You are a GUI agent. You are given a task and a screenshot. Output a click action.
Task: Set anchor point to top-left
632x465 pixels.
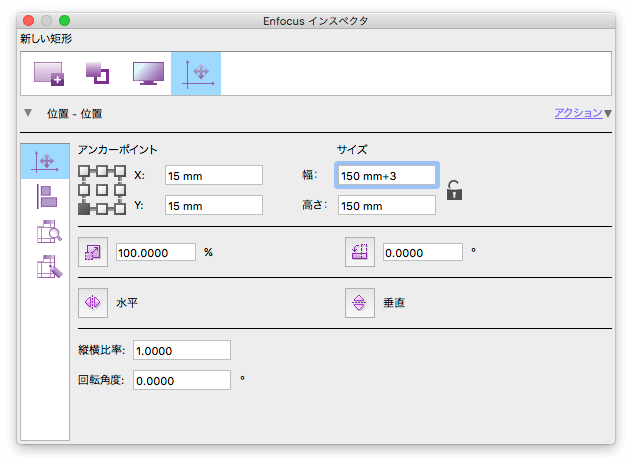pyautogui.click(x=84, y=171)
